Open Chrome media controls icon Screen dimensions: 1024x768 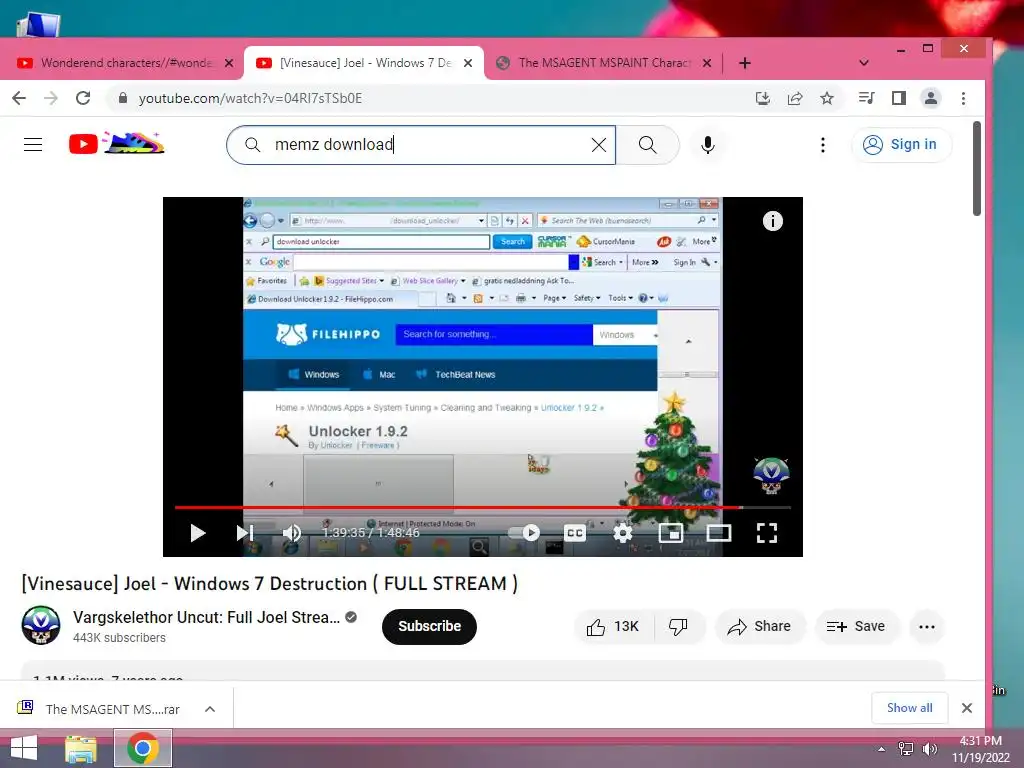[x=867, y=98]
